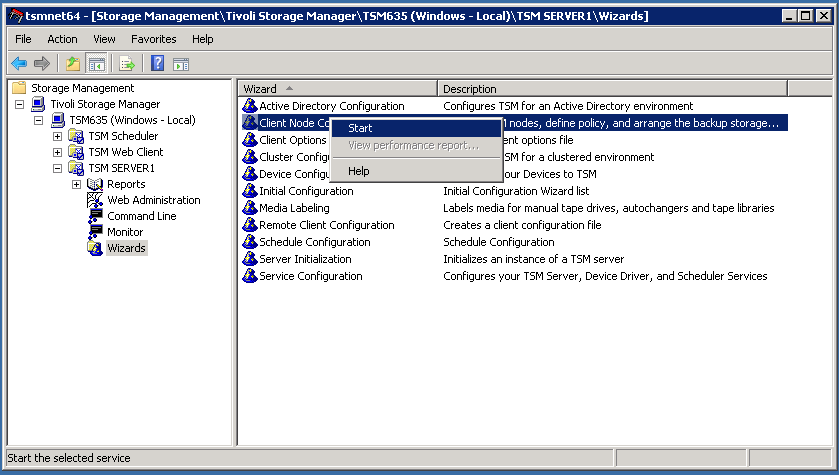Toggle the Show/Hide Console Tree icon
This screenshot has height=475, width=839.
[x=97, y=64]
